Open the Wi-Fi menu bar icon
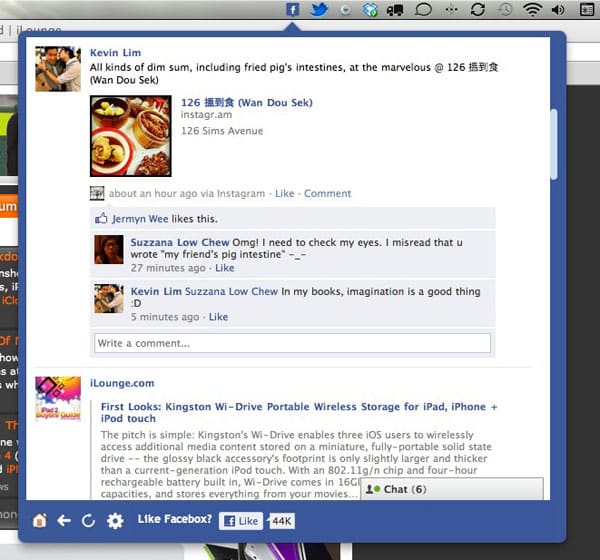Viewport: 600px width, 560px height. [532, 10]
